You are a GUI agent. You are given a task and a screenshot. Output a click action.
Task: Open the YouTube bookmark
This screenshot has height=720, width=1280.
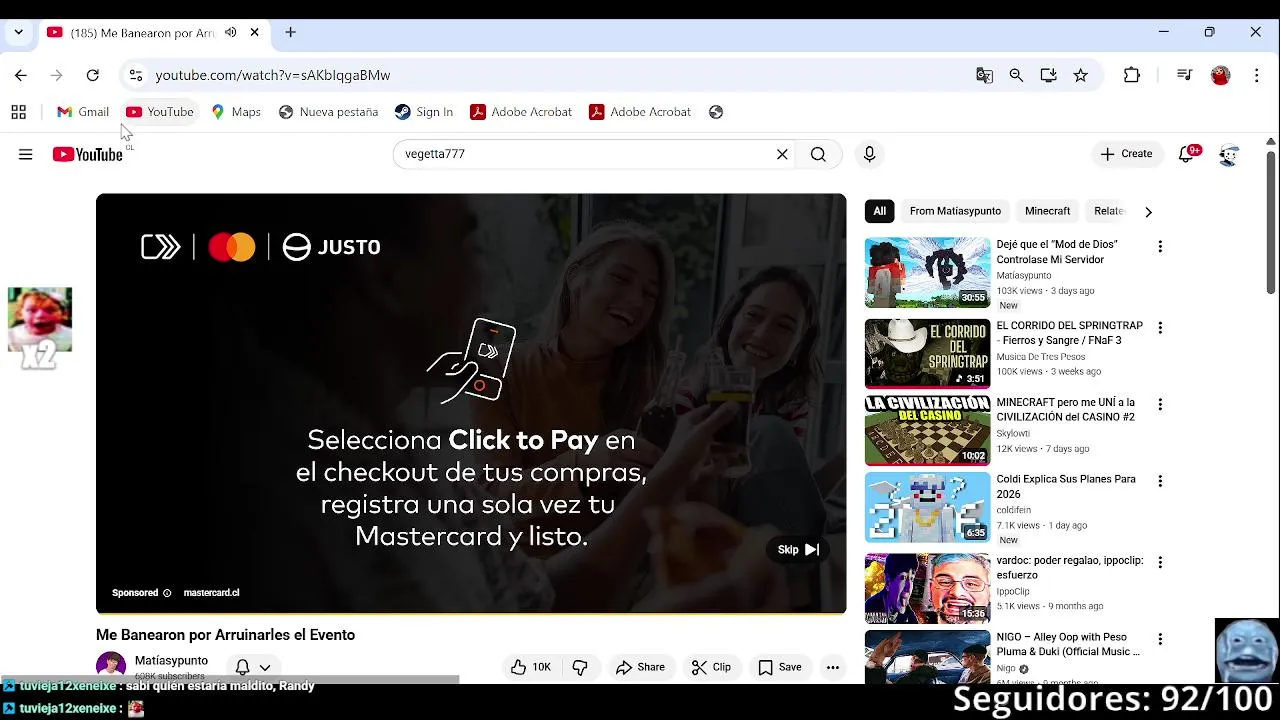[160, 112]
